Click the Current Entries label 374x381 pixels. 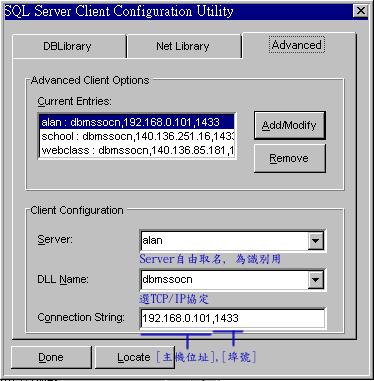(74, 101)
